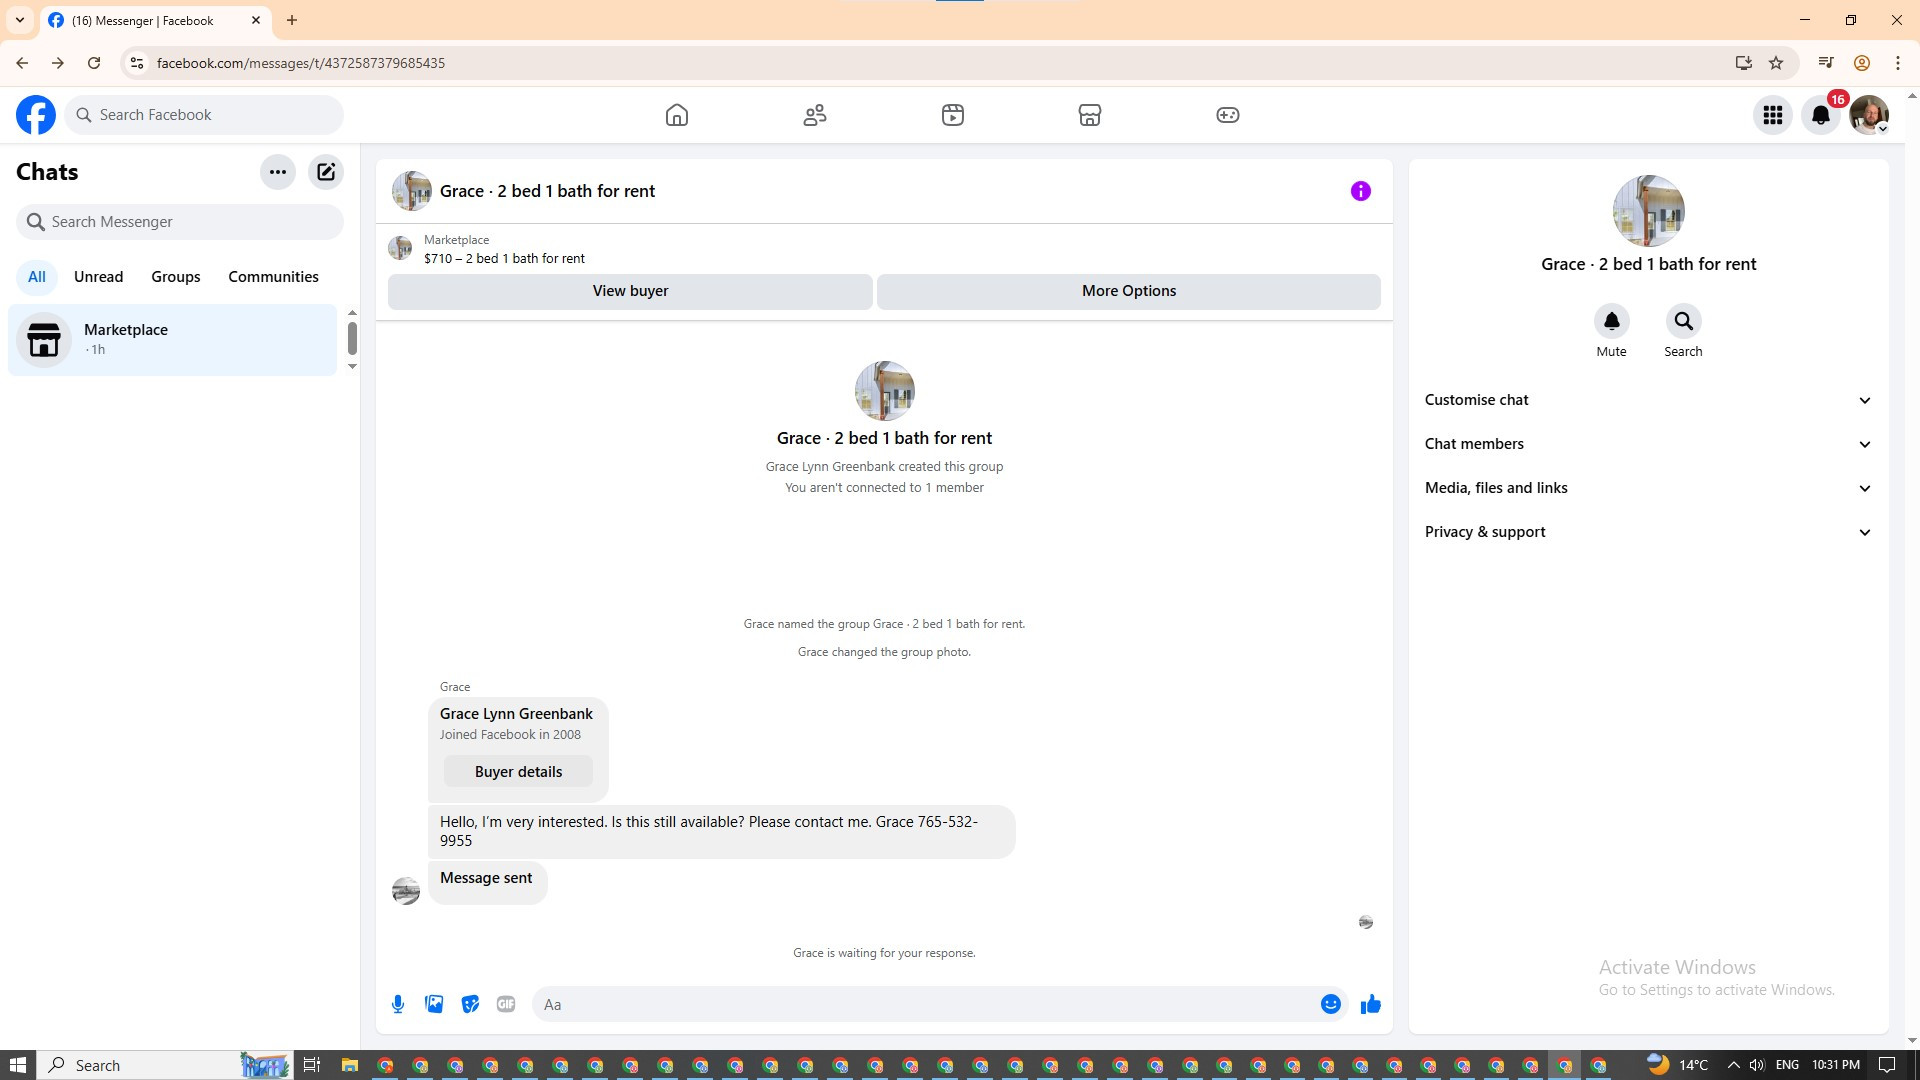Install app icon in the address bar
The width and height of the screenshot is (1920, 1080).
[1744, 63]
